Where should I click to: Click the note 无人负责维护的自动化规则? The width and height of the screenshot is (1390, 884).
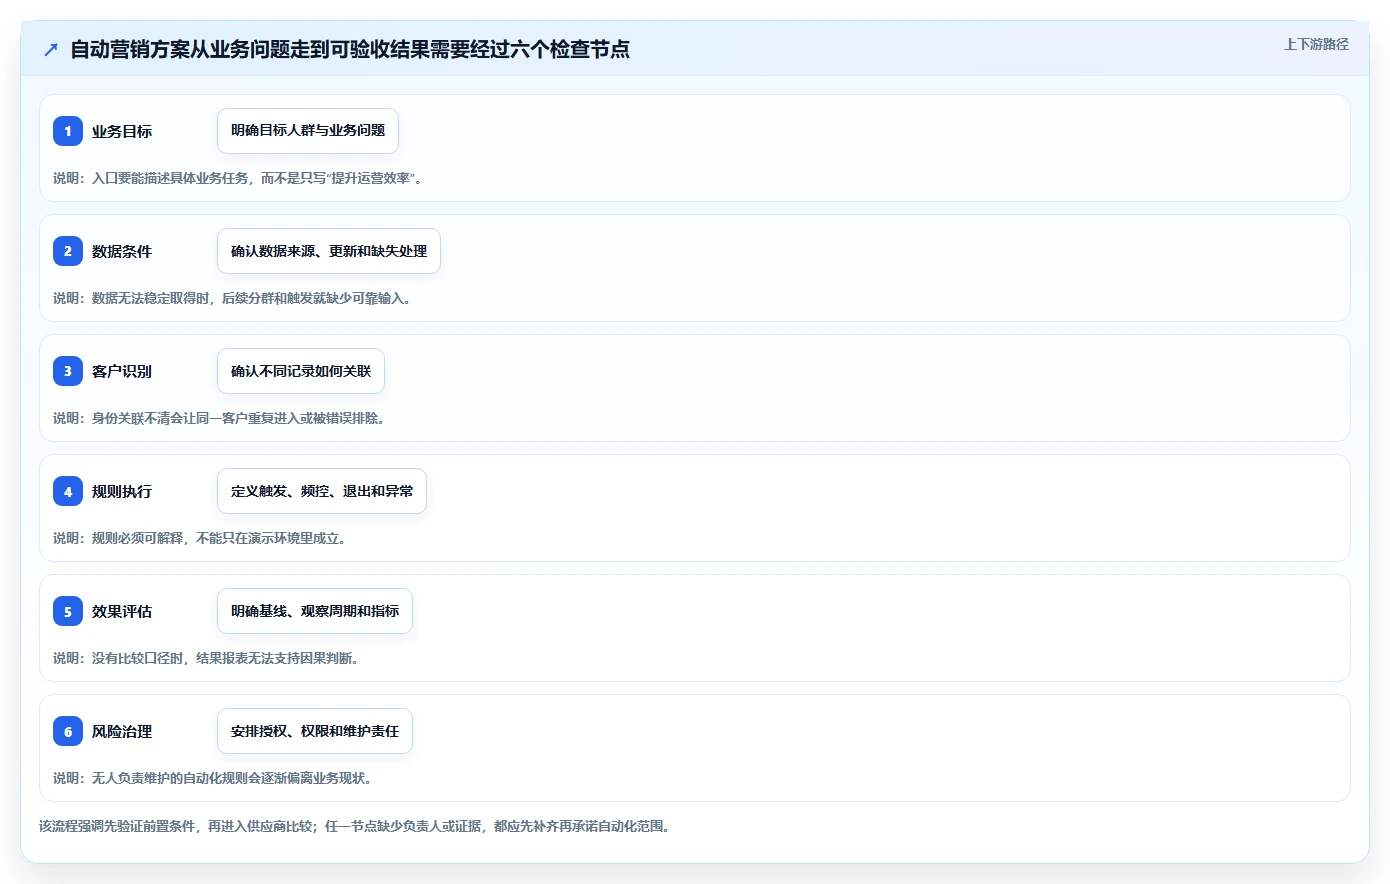click(x=214, y=778)
